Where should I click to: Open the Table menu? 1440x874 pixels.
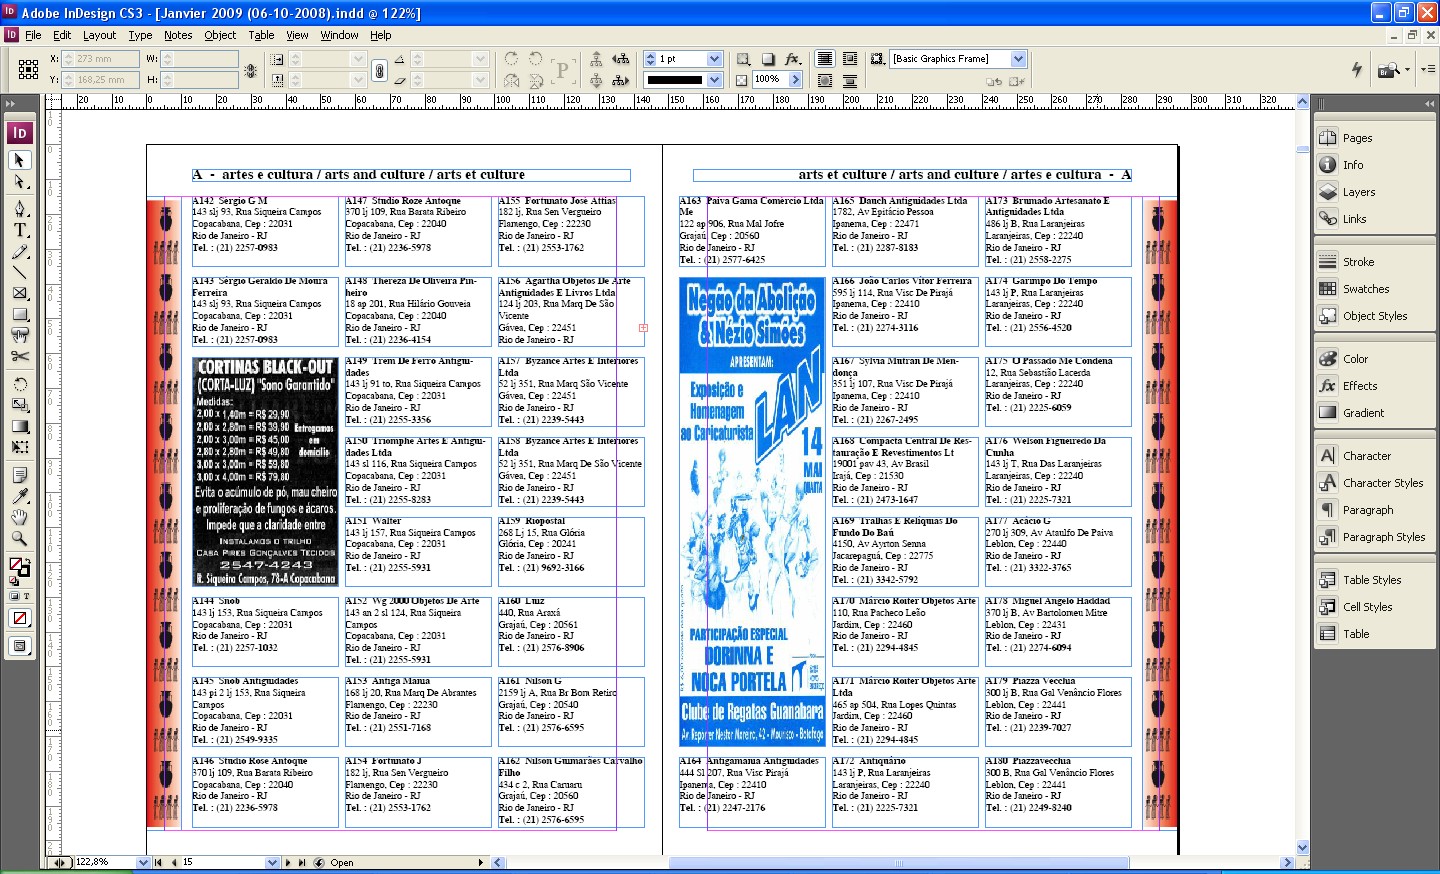coord(261,35)
